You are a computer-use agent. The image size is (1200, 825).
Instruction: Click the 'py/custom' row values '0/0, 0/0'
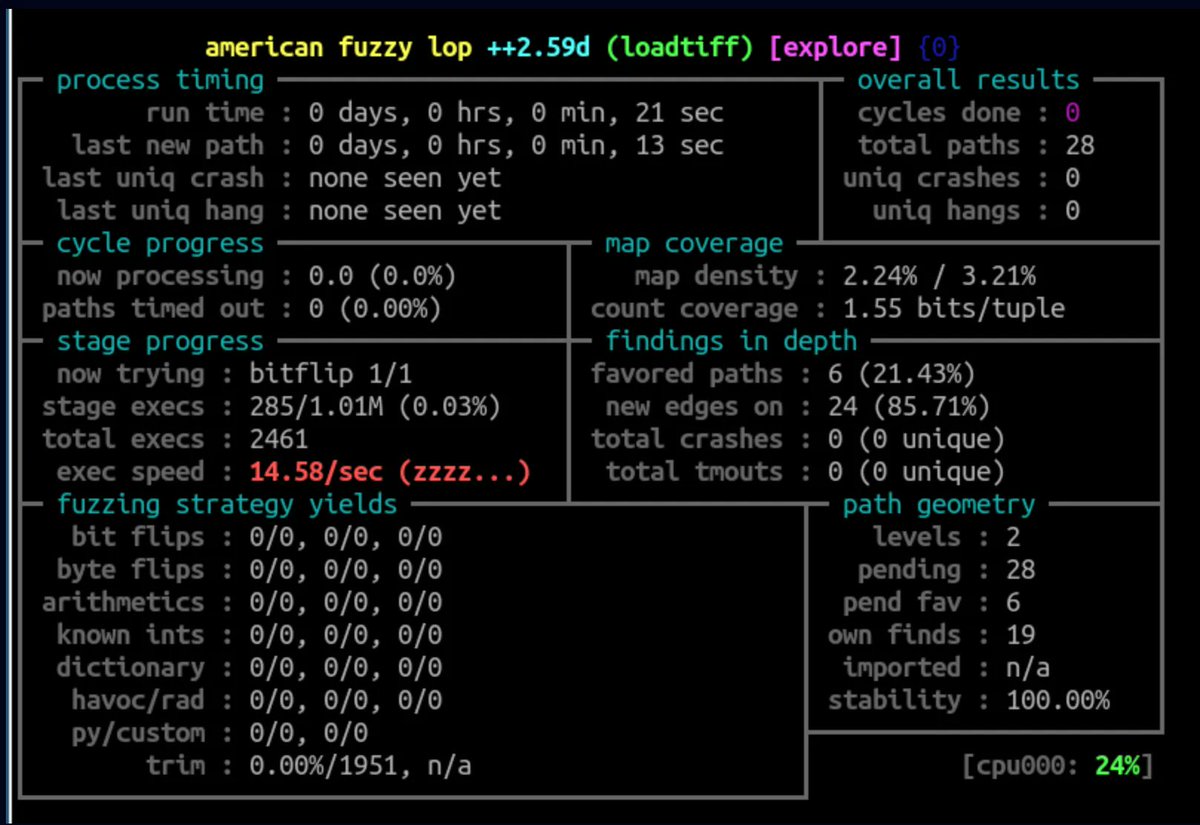coord(308,734)
